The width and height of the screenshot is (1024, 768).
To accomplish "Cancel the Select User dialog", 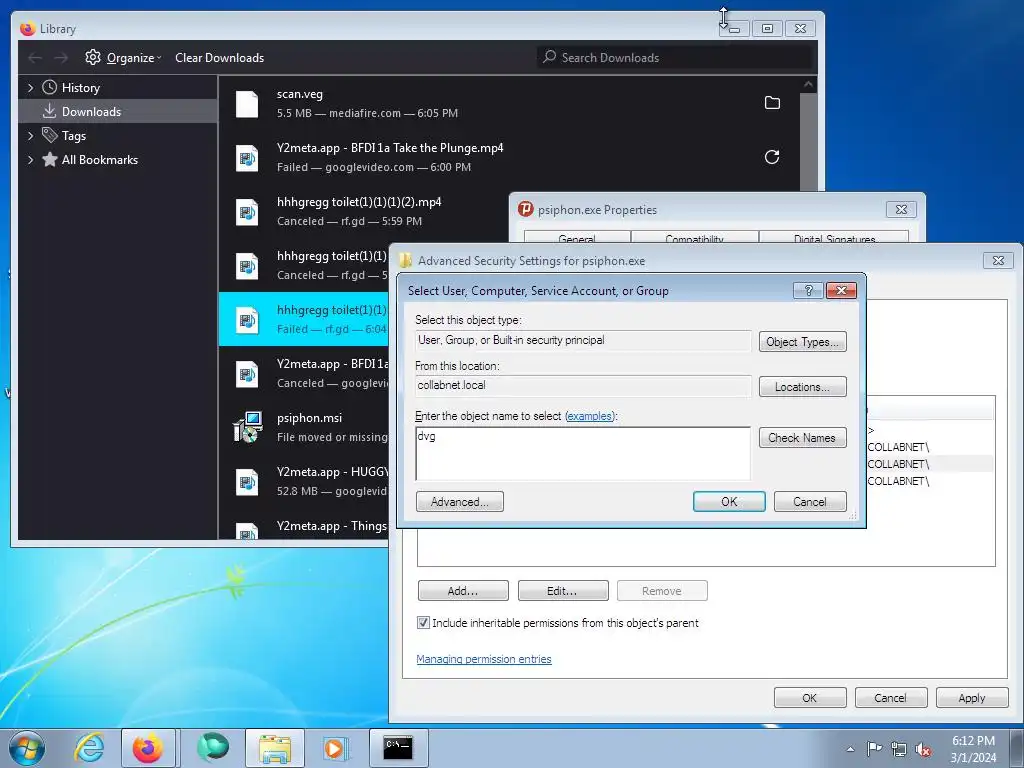I will [x=810, y=502].
